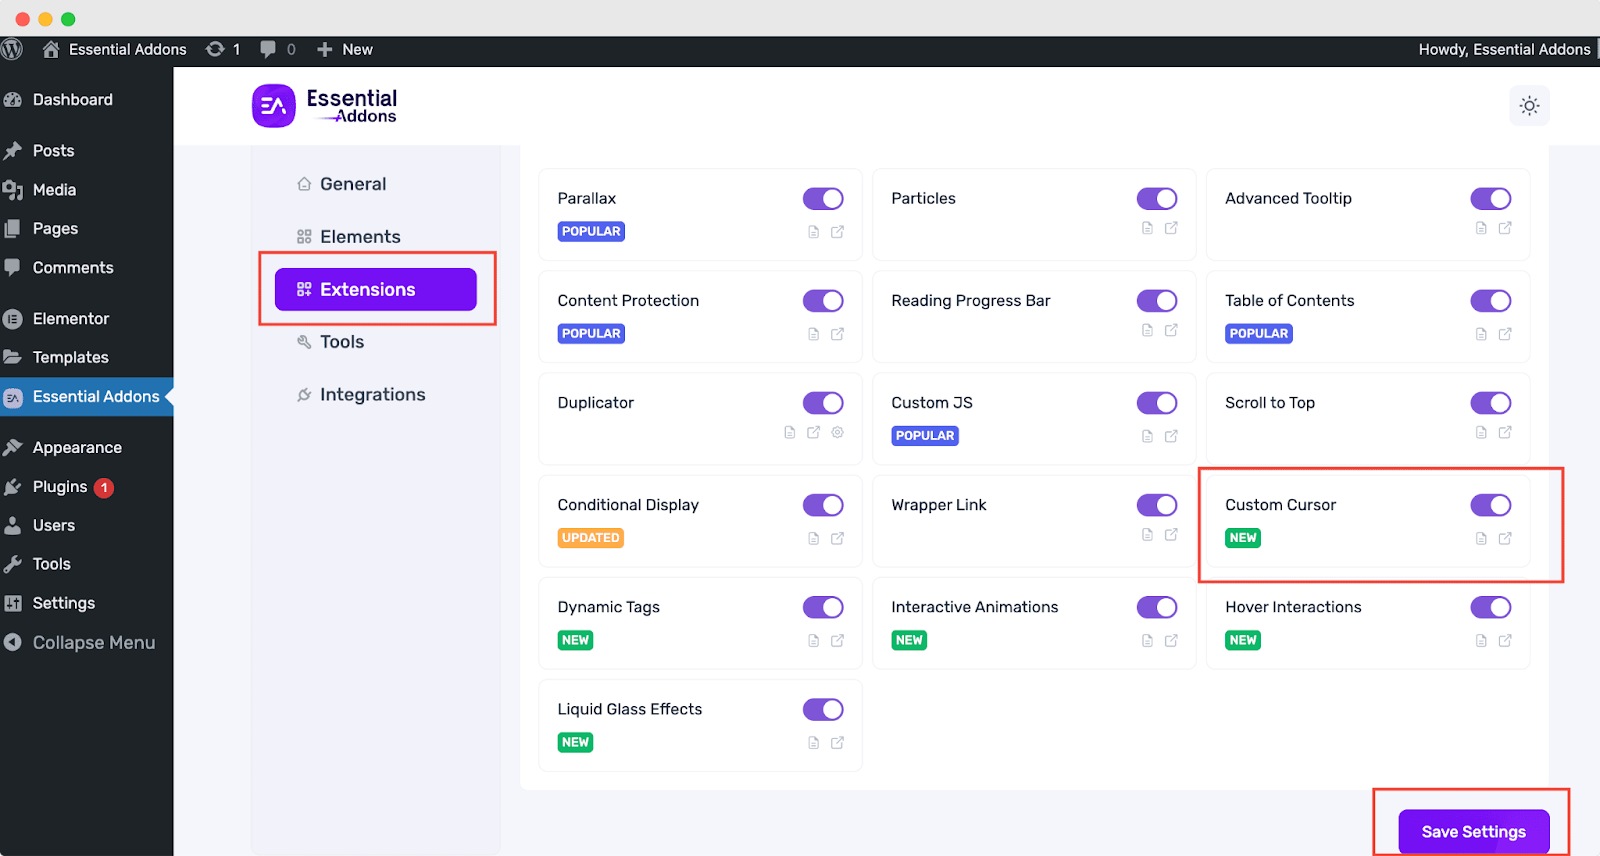This screenshot has height=856, width=1600.
Task: Toggle the Dynamic Tags extension
Action: 823,607
